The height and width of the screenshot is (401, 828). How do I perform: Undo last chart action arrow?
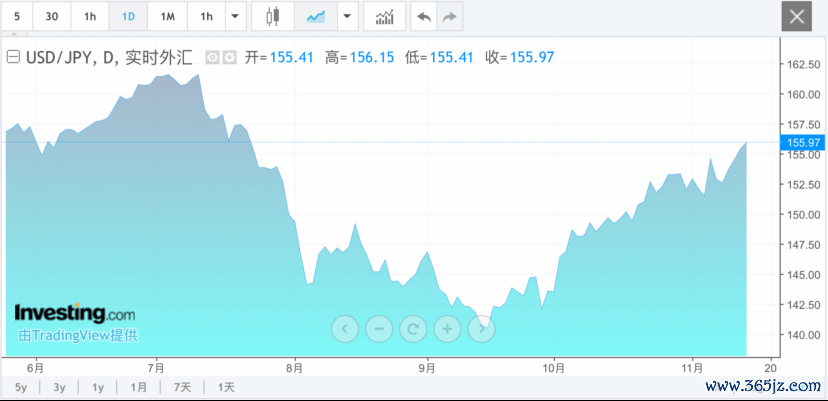424,16
